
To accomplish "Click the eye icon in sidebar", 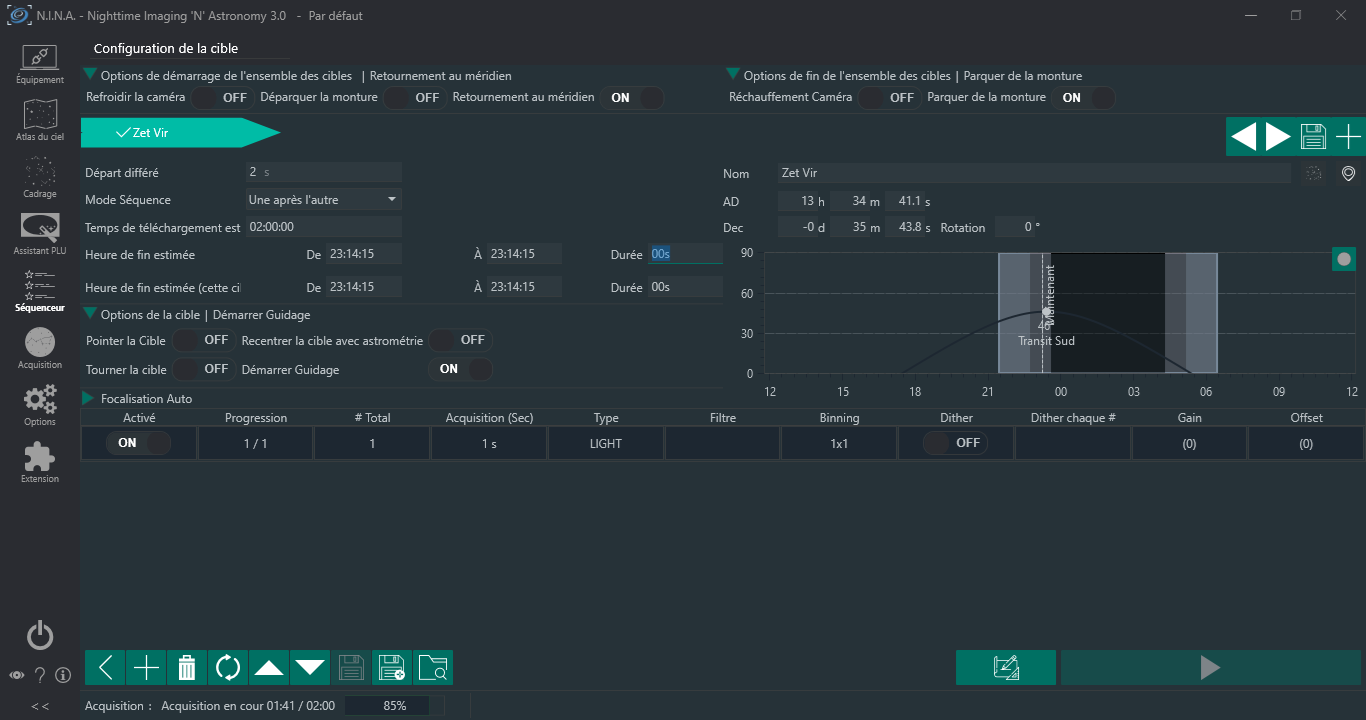I will point(17,675).
